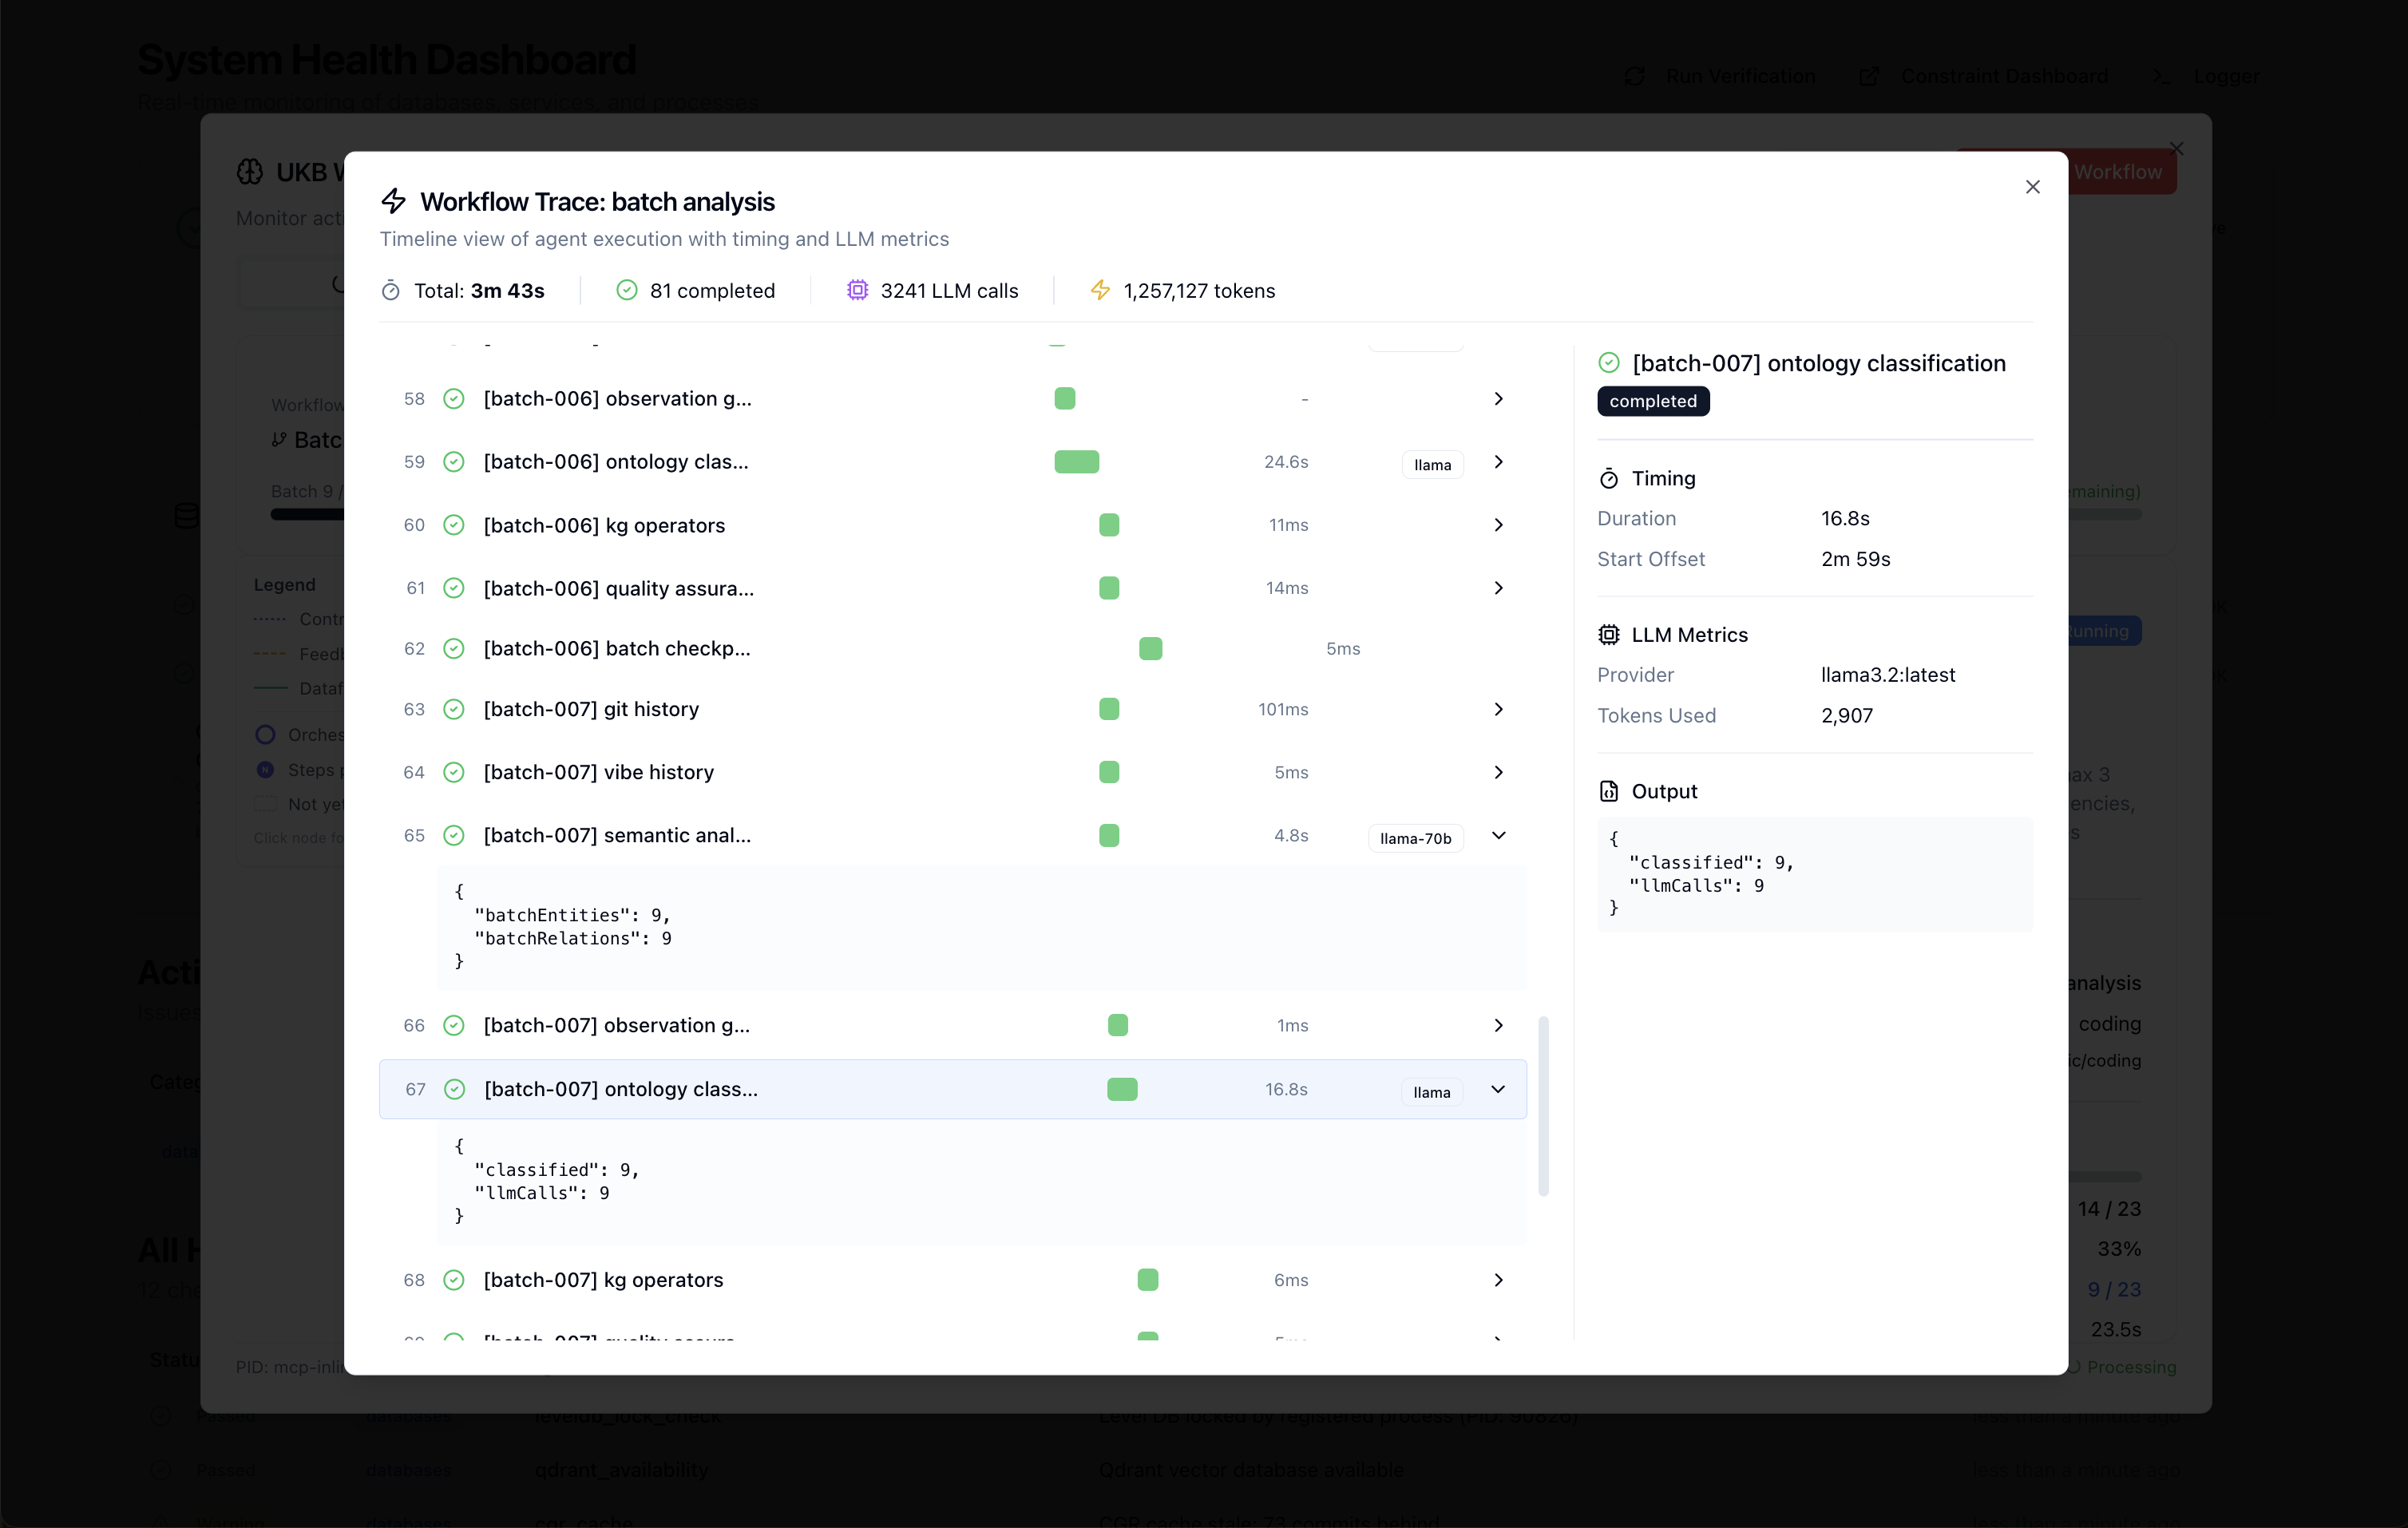Collapse row 65 batch-007 semantic analysis chevron
This screenshot has height=1528, width=2408.
[x=1498, y=835]
